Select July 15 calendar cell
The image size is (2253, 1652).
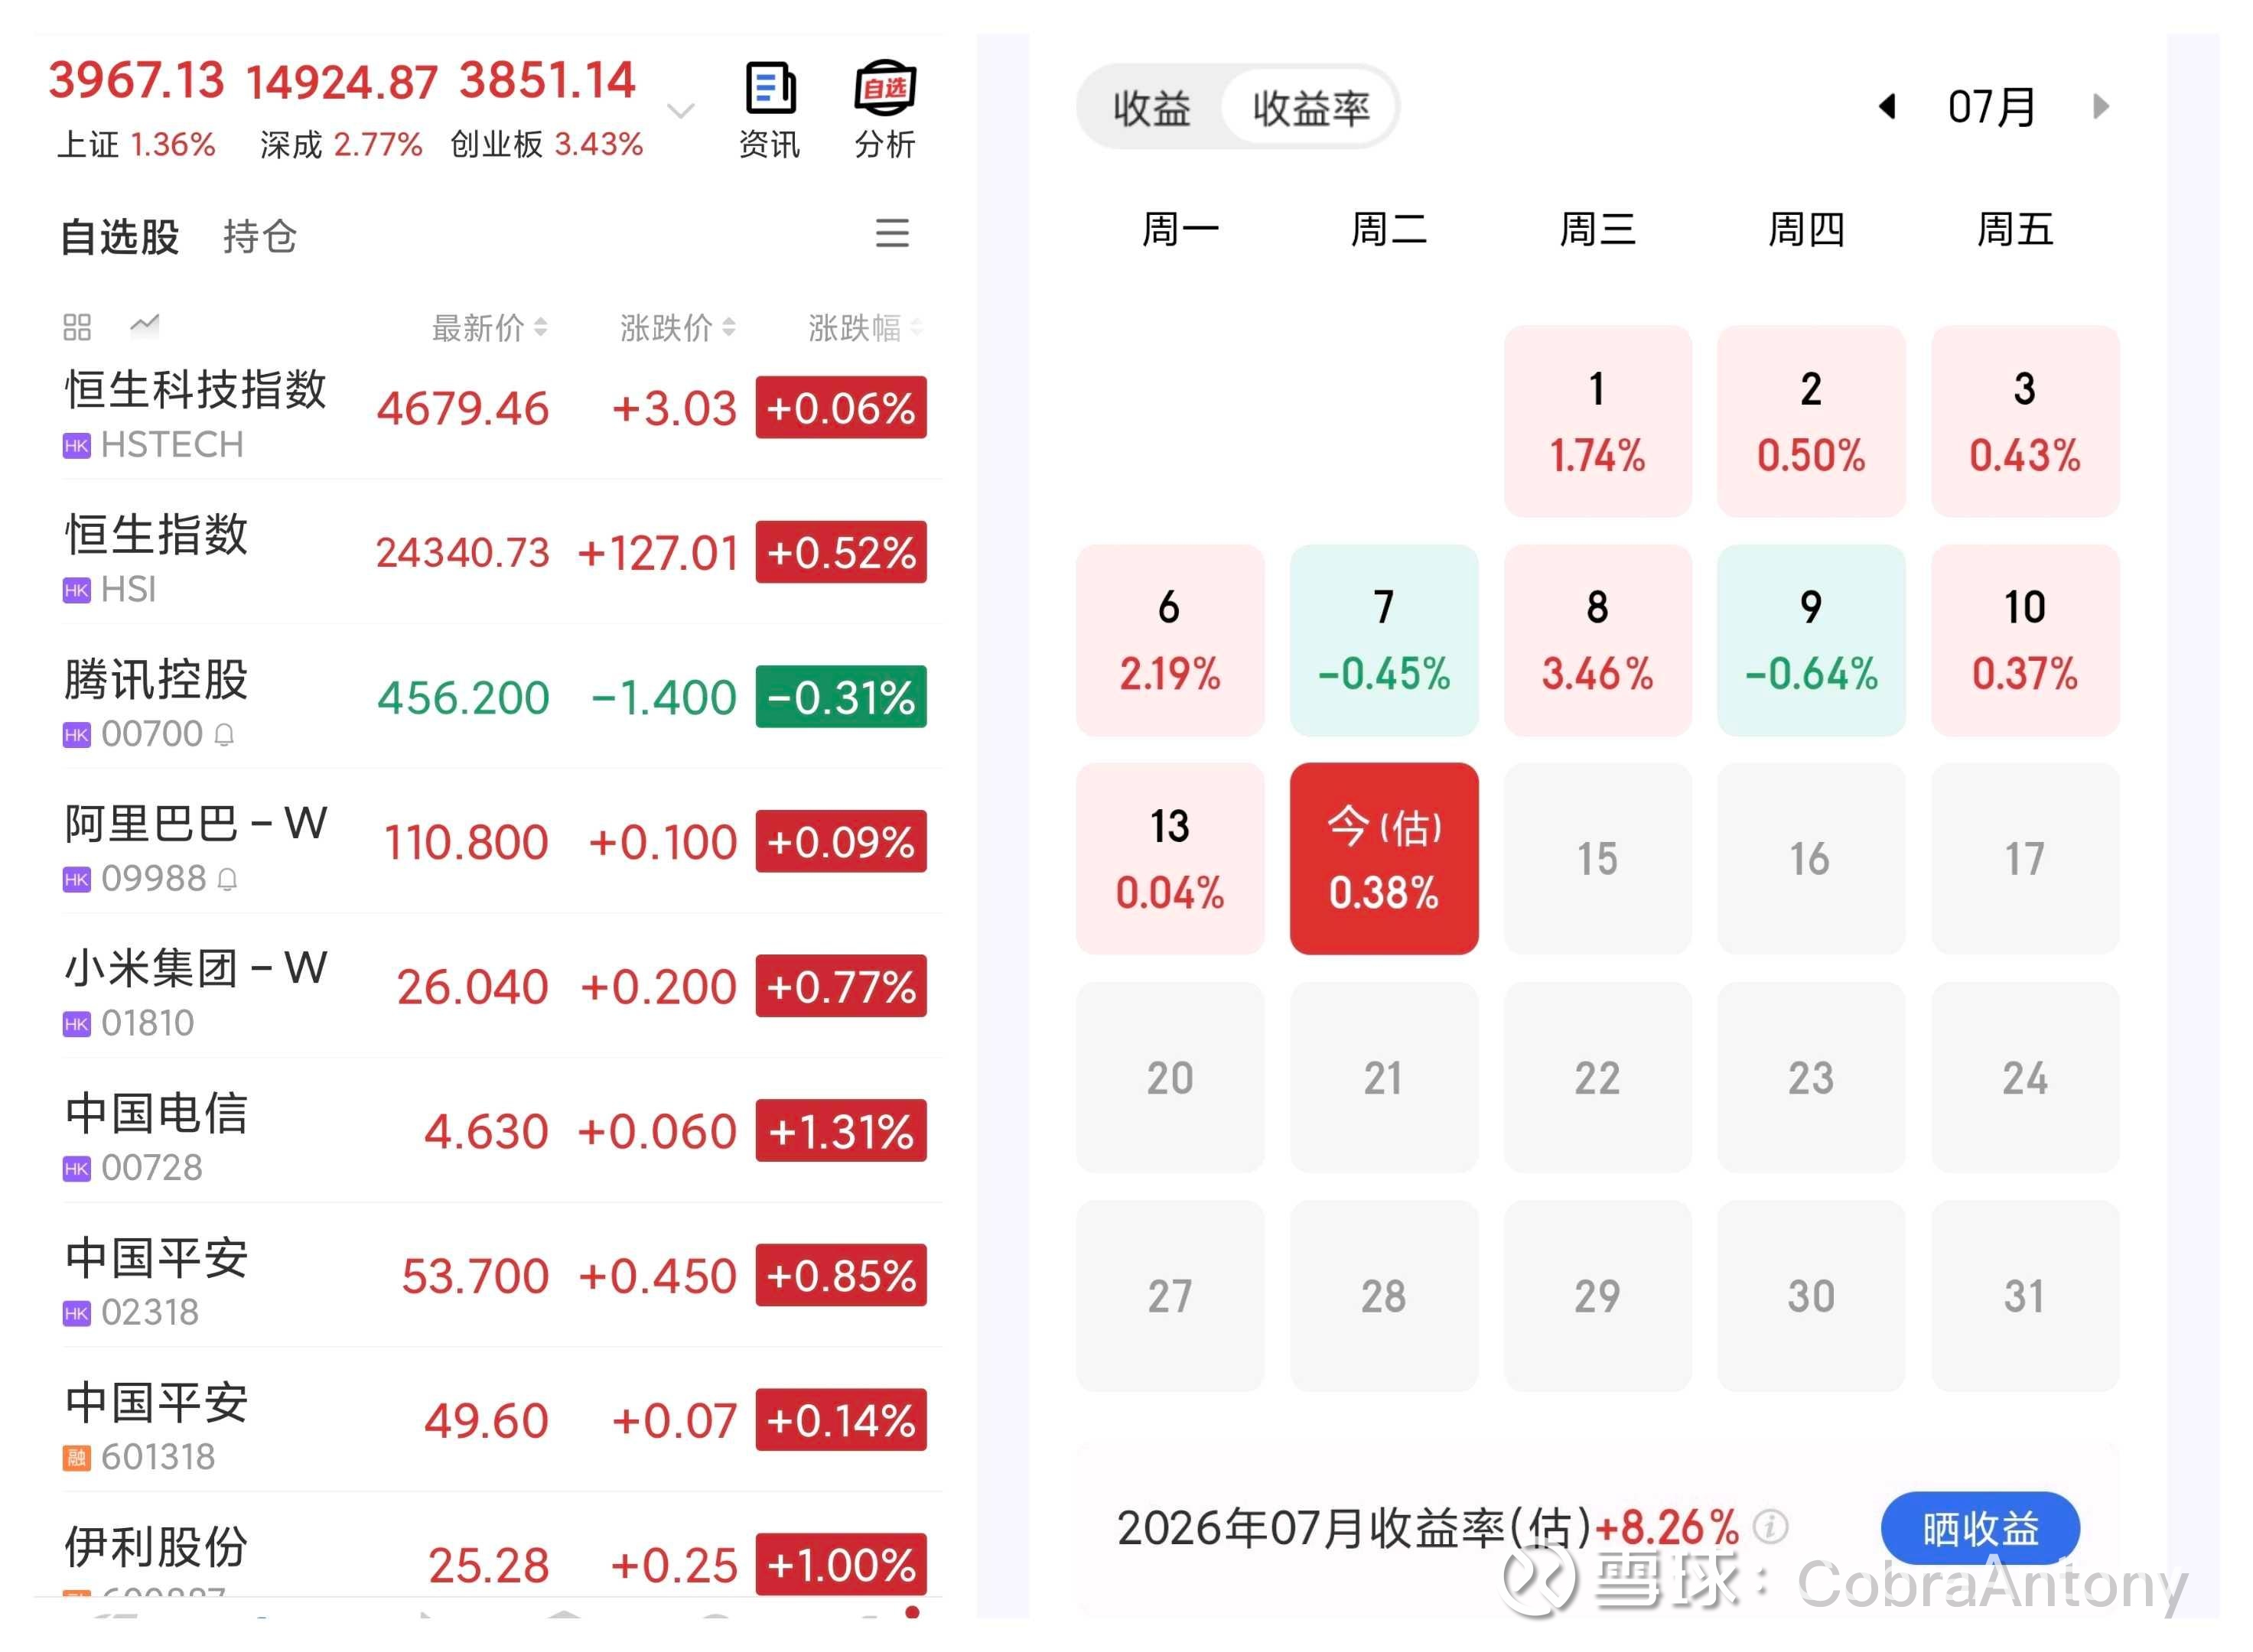pyautogui.click(x=1597, y=858)
